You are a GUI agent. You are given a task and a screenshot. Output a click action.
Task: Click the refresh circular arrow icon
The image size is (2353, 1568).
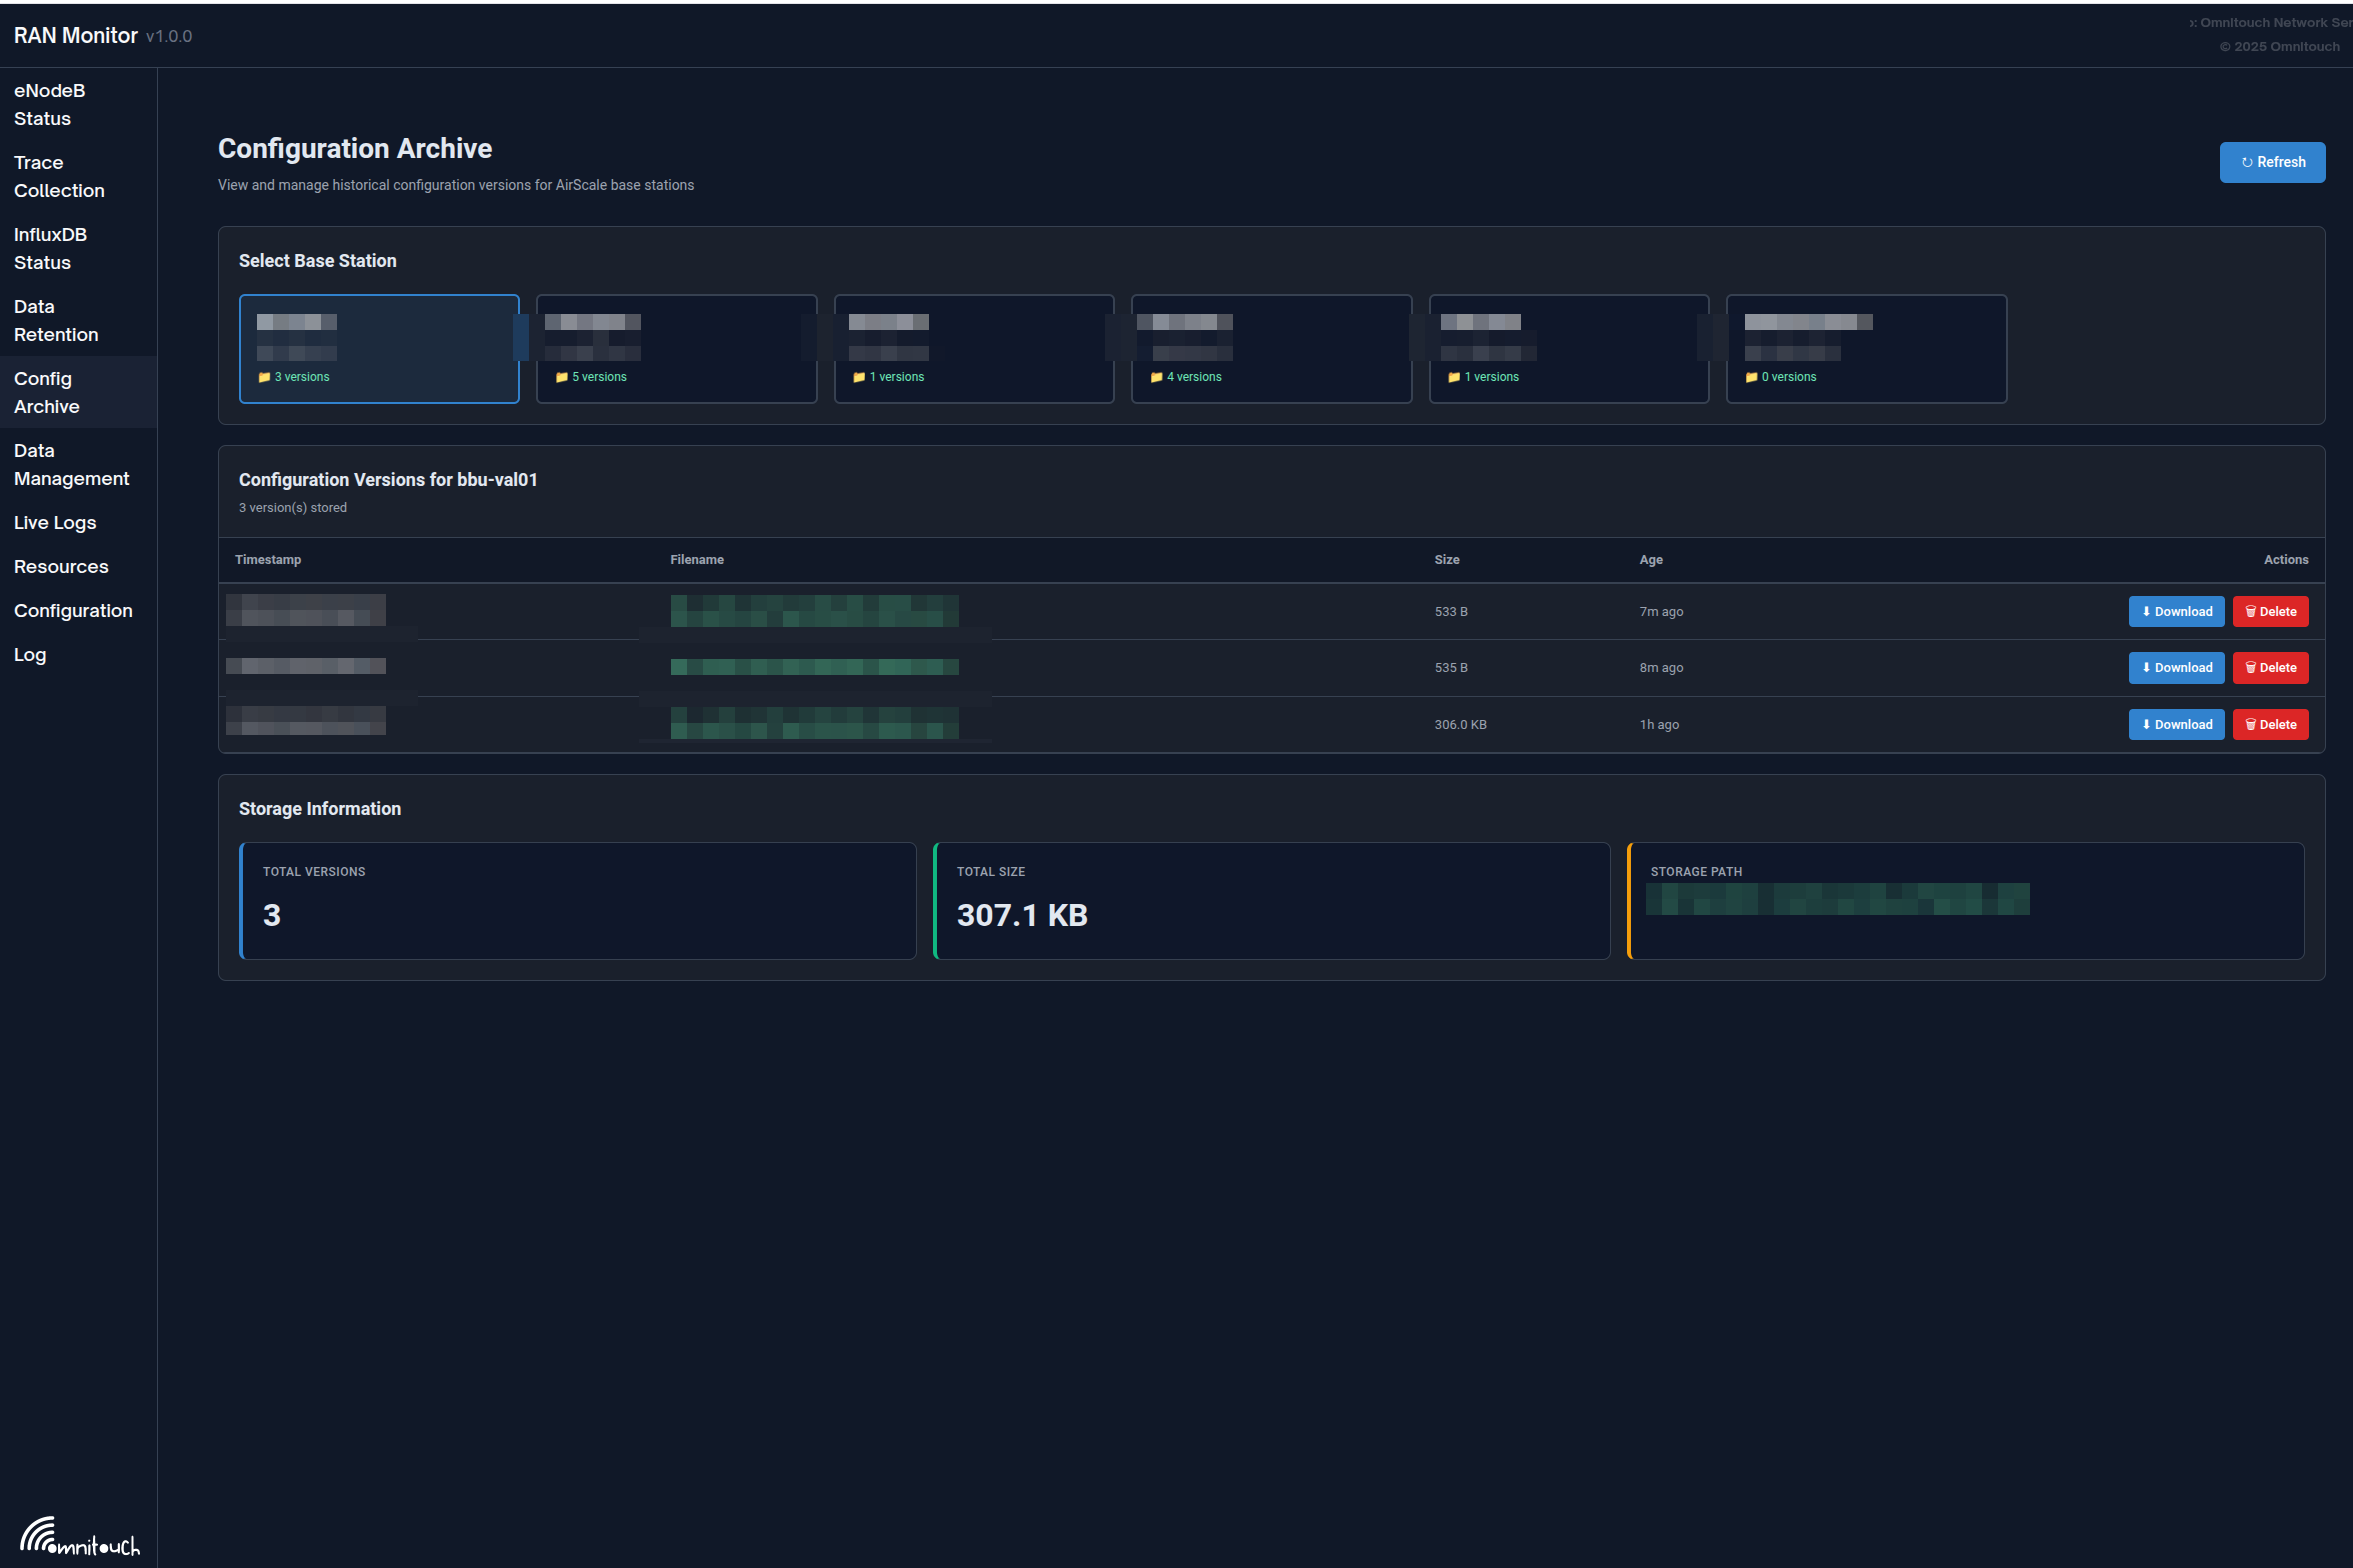pos(2248,161)
